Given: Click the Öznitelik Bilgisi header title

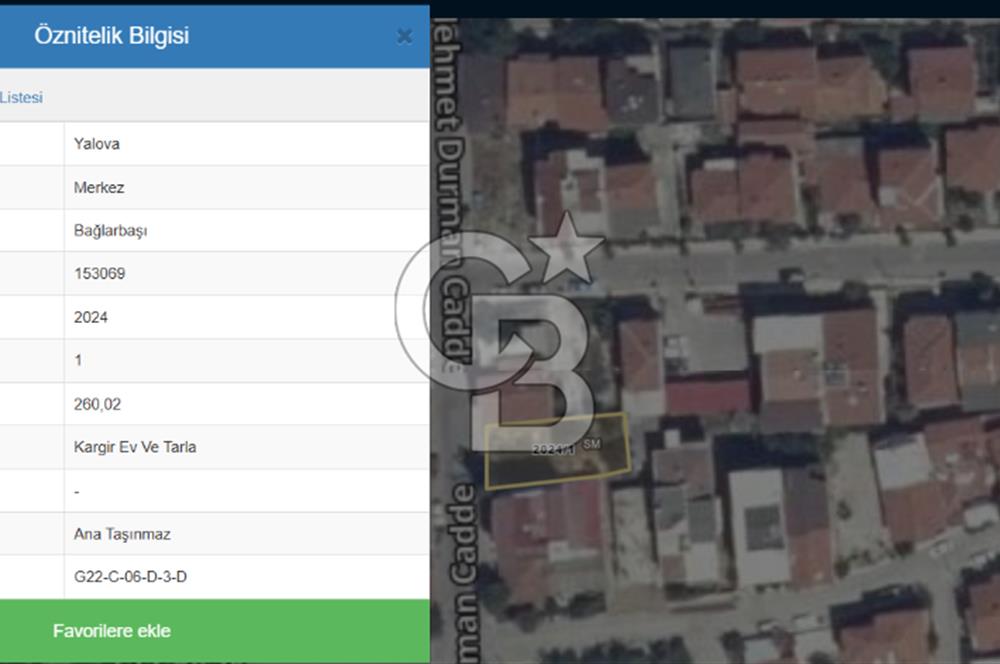Looking at the screenshot, I should [111, 36].
